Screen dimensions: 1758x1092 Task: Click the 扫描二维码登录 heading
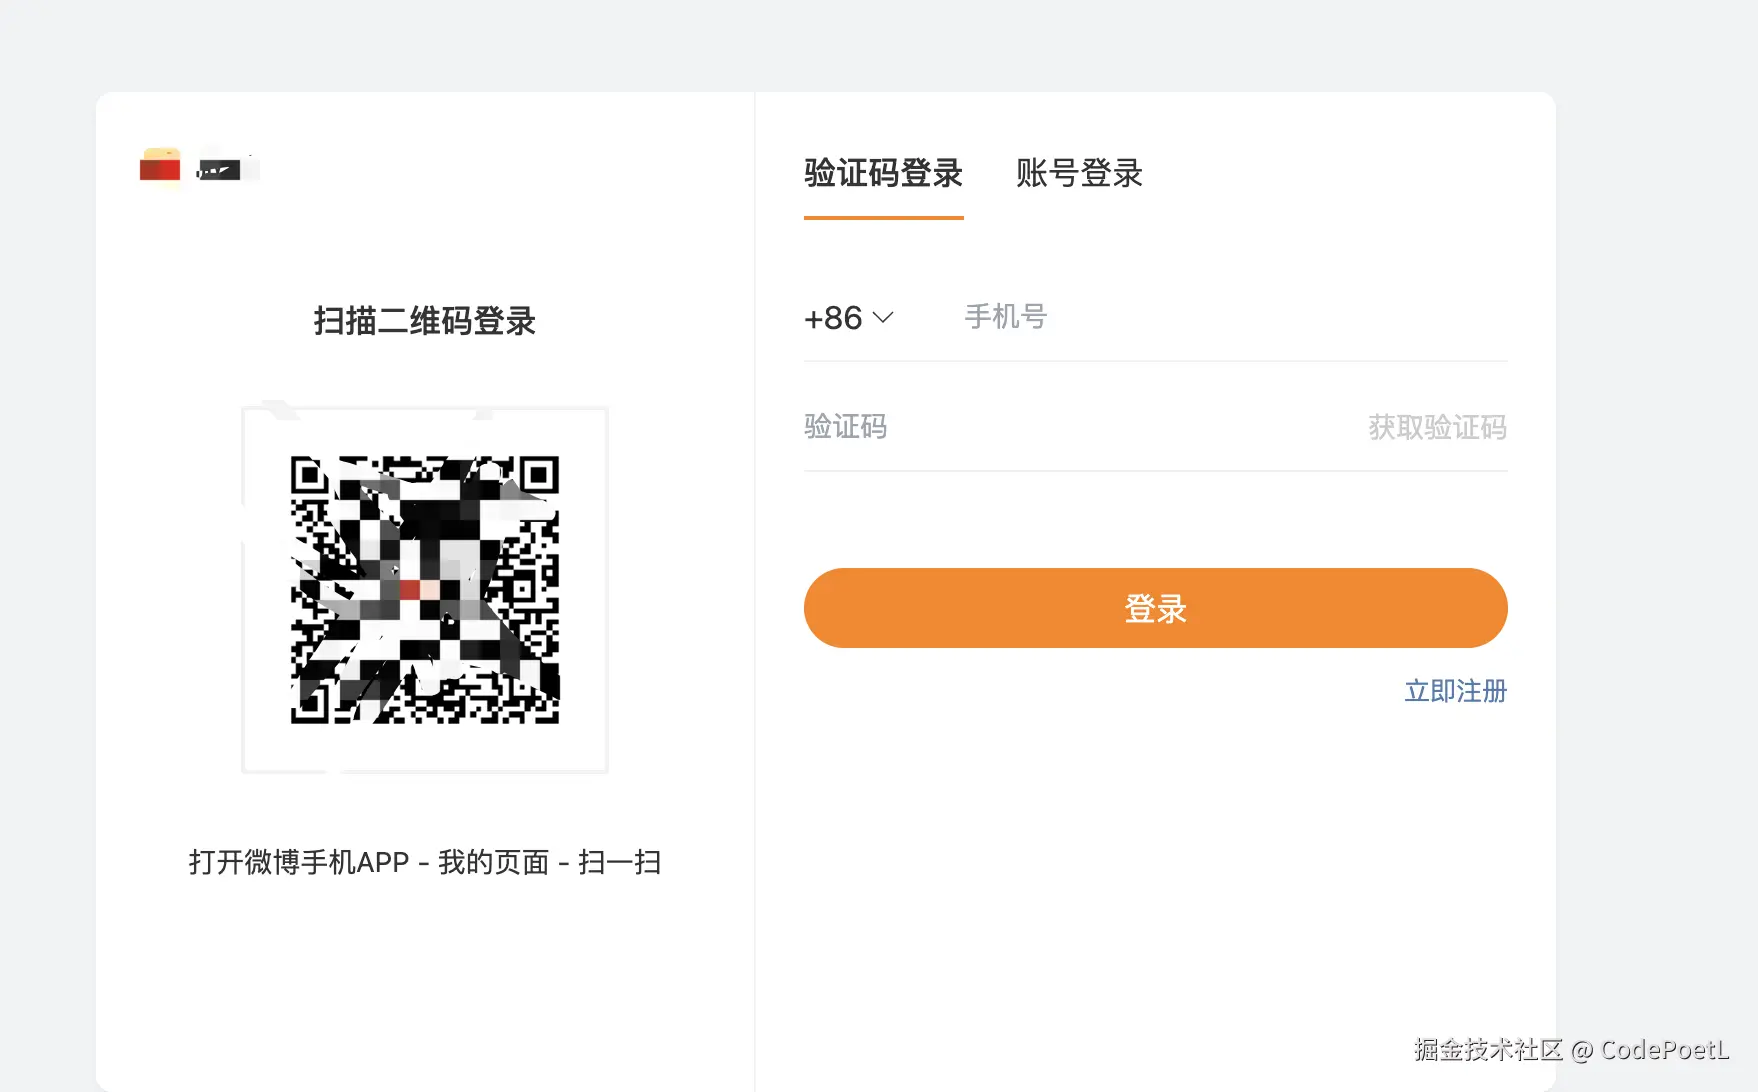(x=423, y=322)
